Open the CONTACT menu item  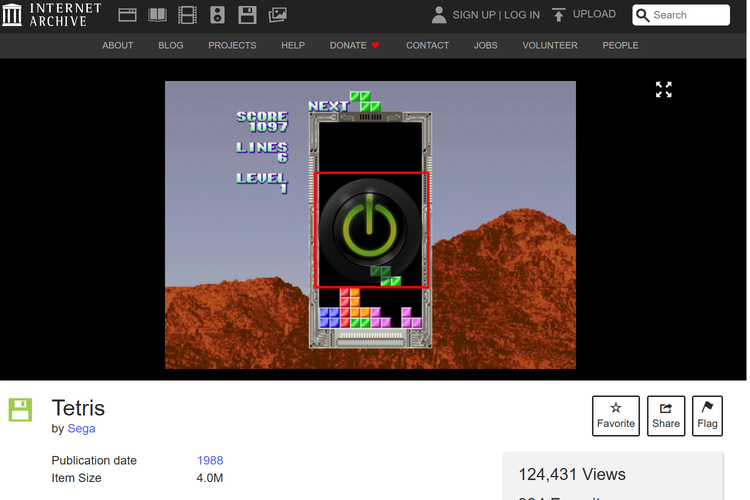coord(428,45)
